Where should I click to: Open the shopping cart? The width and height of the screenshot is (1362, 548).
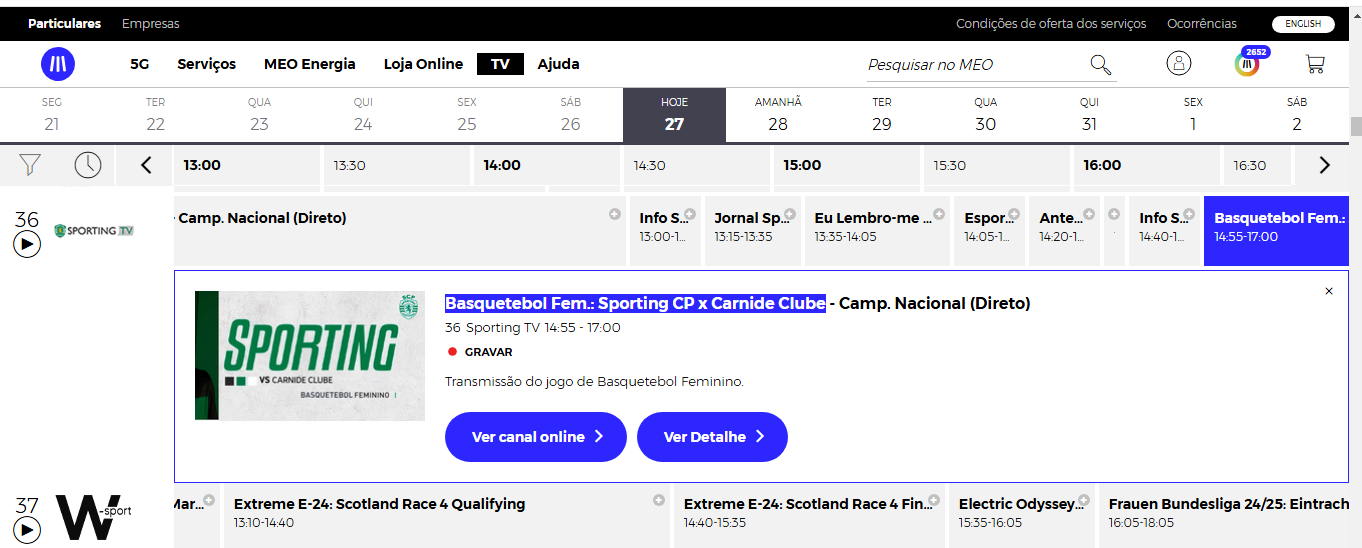click(1315, 64)
